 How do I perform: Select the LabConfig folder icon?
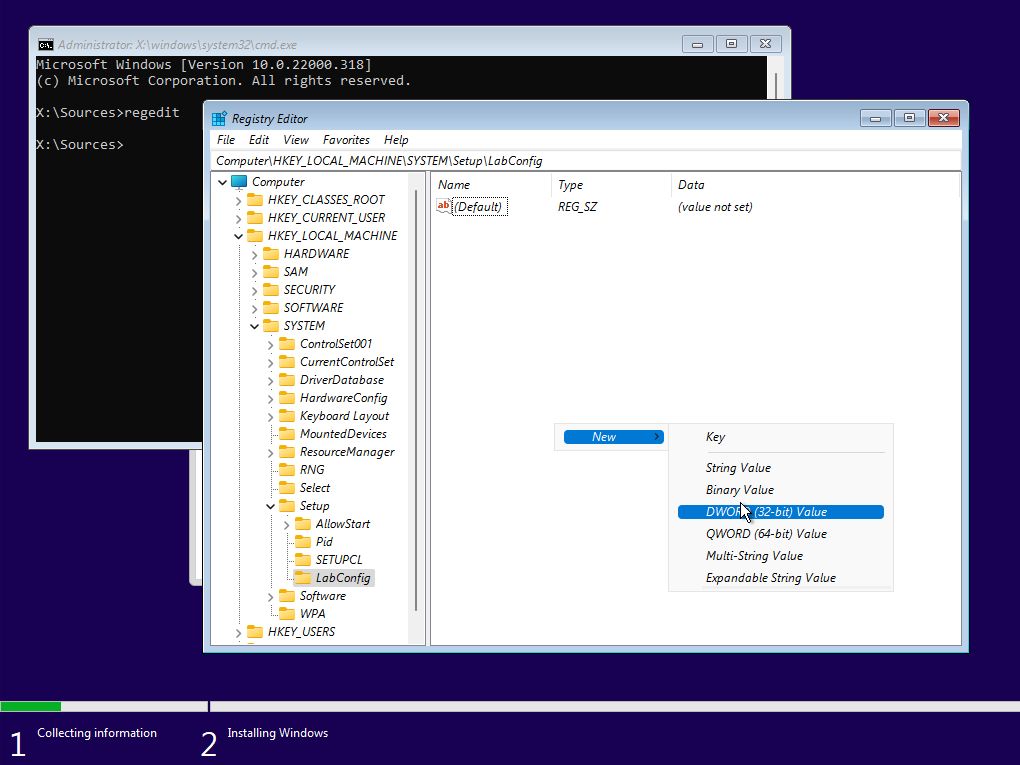[x=303, y=578]
